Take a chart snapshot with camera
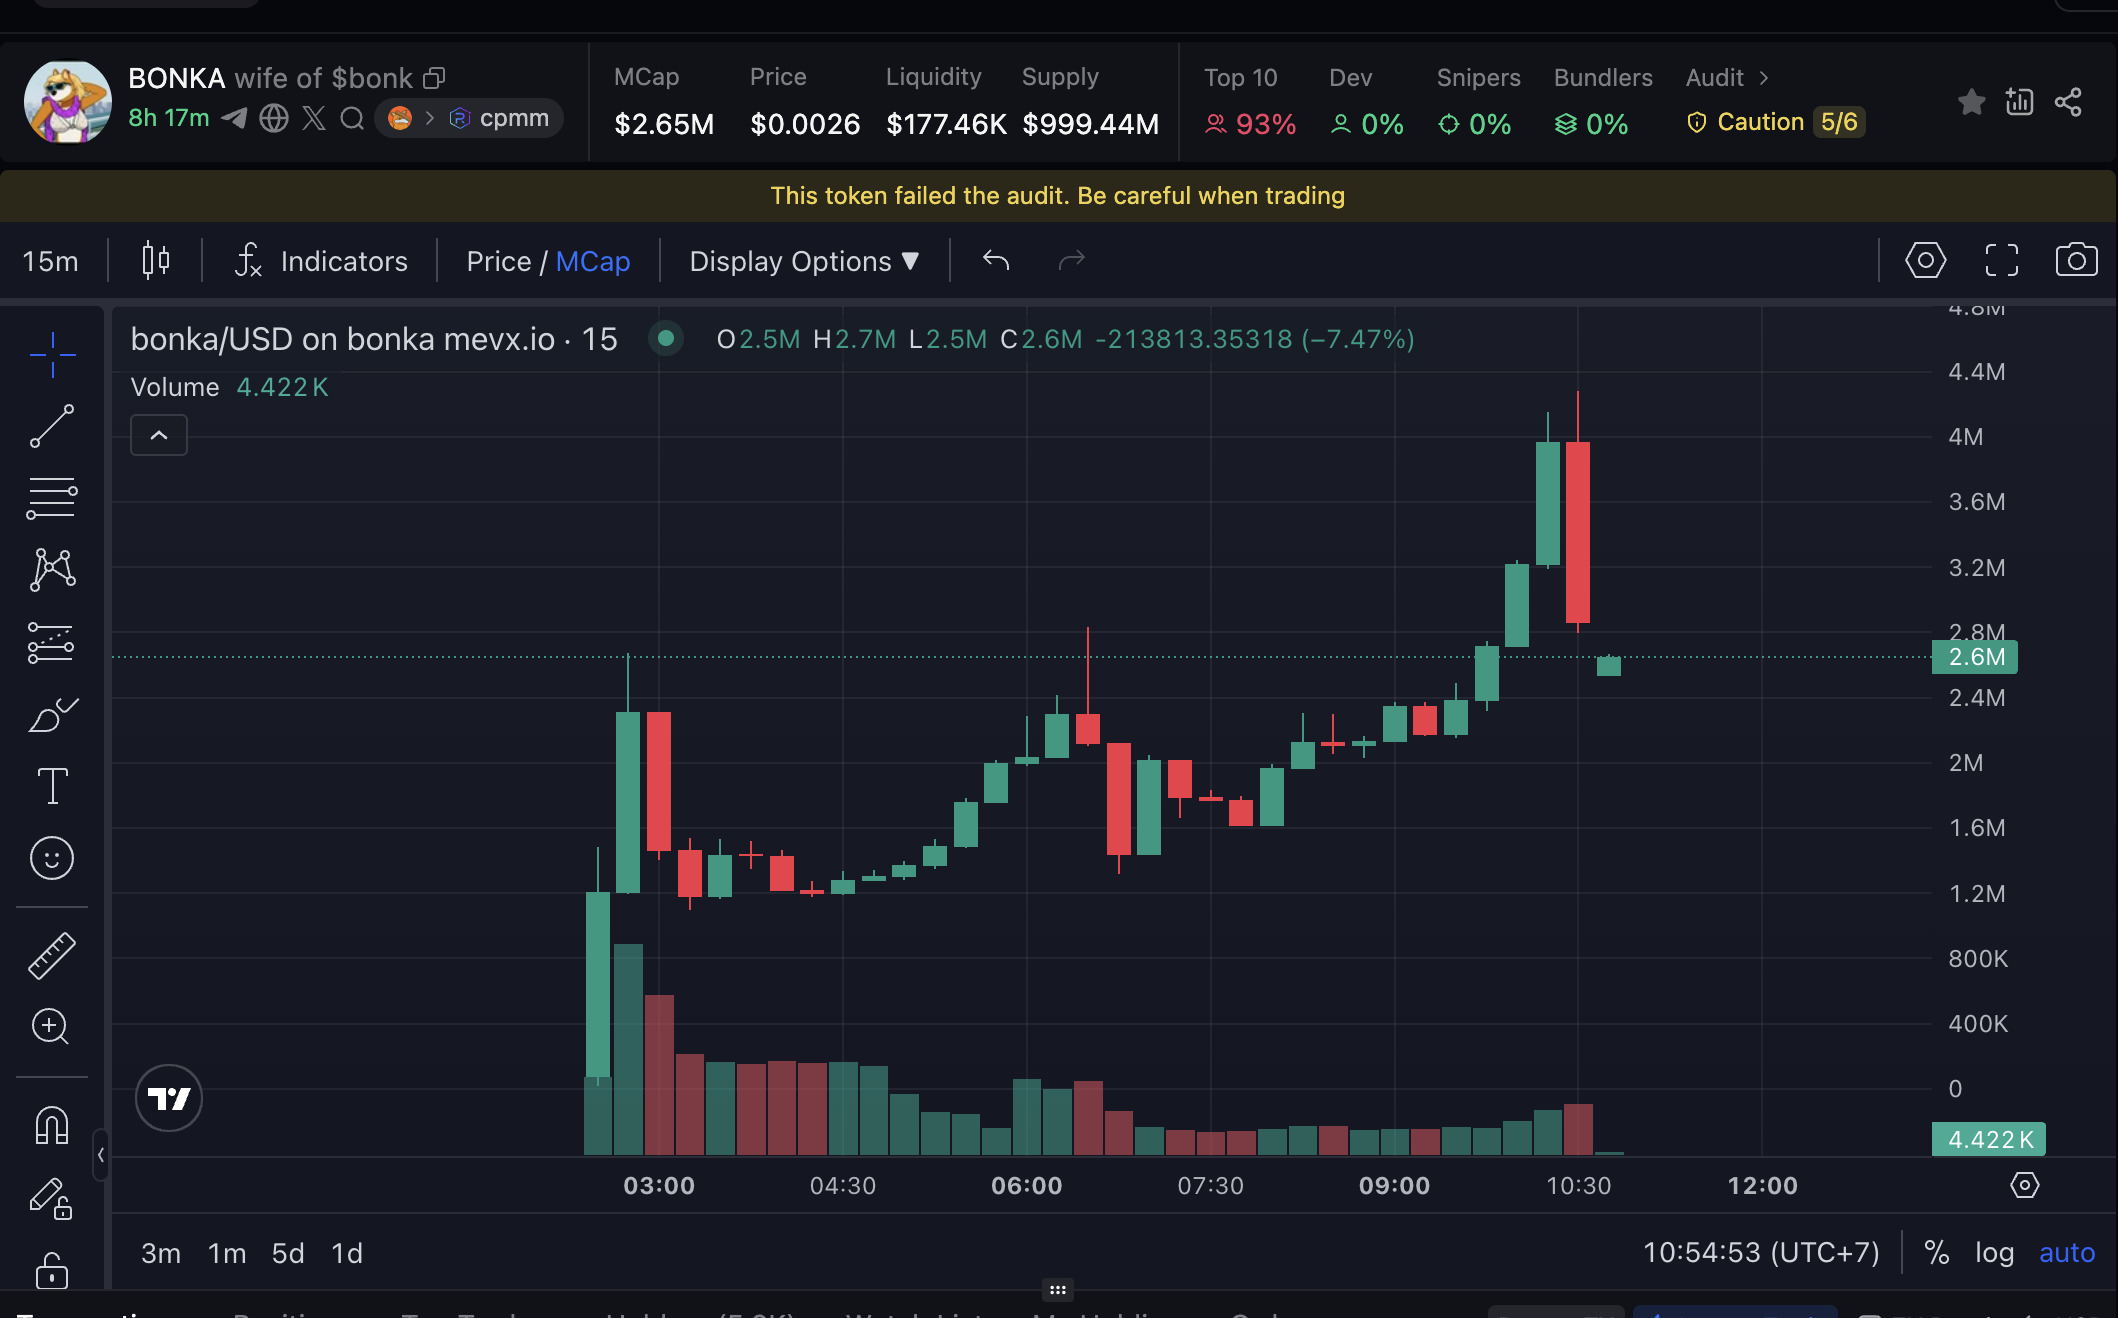2118x1318 pixels. (x=2077, y=260)
